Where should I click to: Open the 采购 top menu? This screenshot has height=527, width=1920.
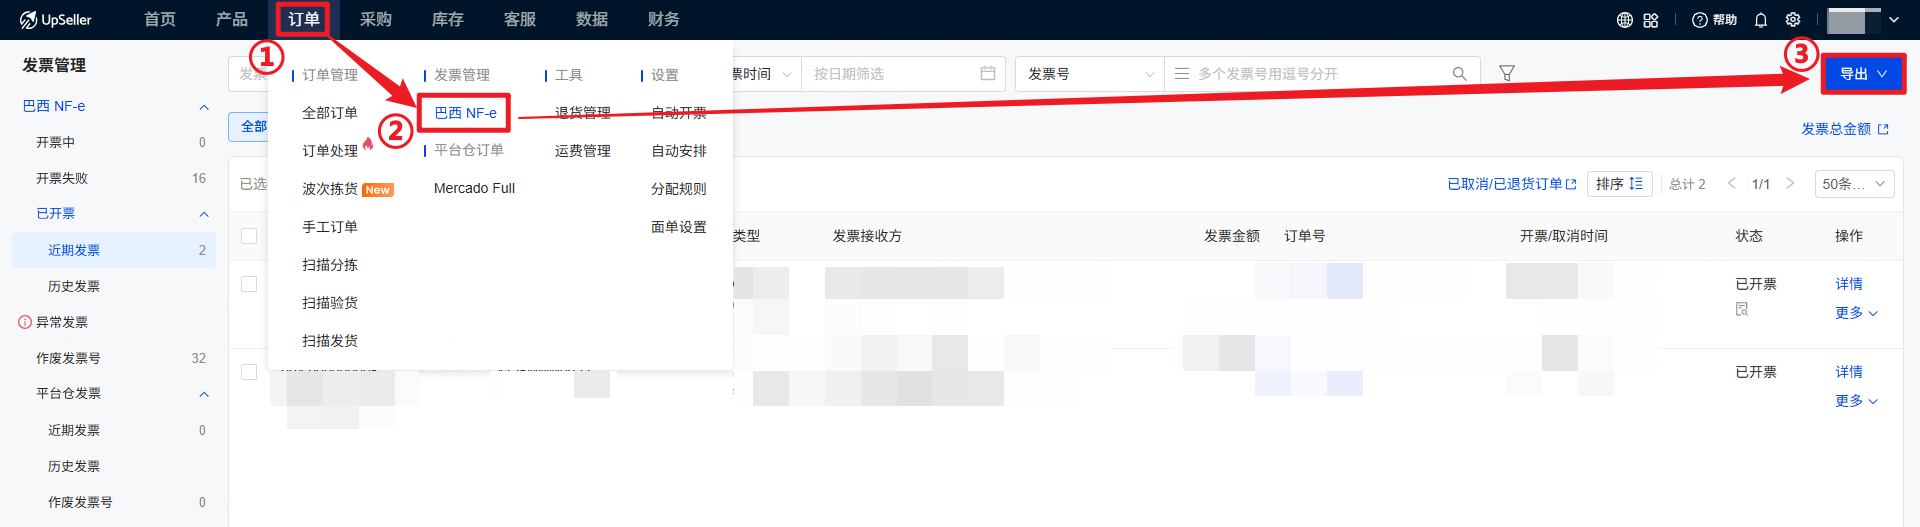tap(376, 20)
